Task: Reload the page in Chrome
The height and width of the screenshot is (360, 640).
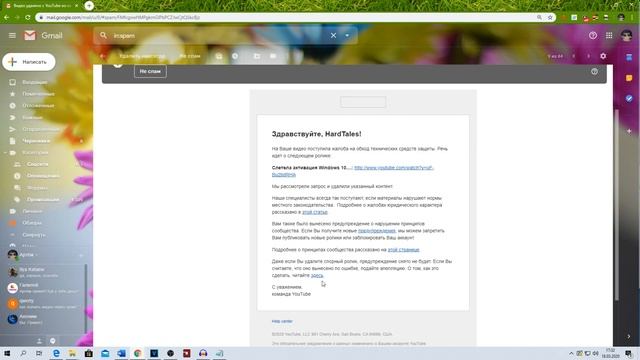Action: tap(28, 18)
